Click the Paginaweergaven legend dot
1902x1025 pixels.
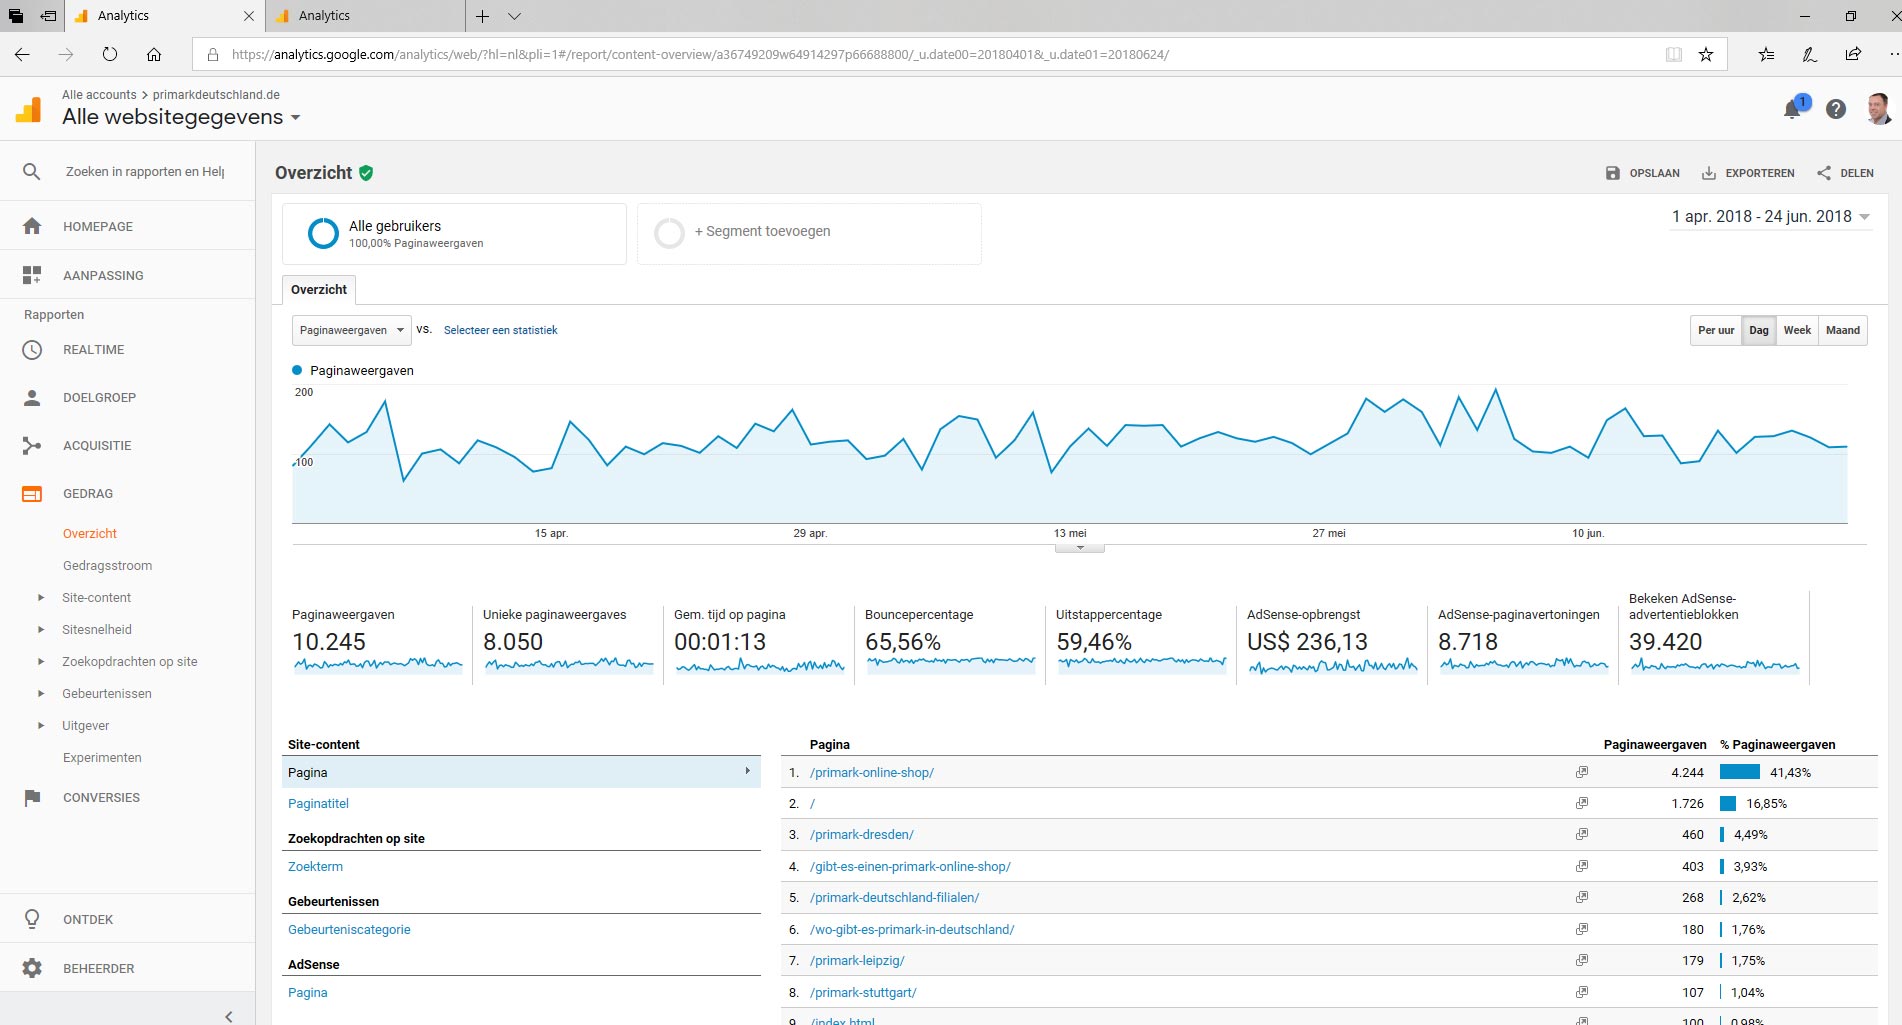[x=297, y=370]
